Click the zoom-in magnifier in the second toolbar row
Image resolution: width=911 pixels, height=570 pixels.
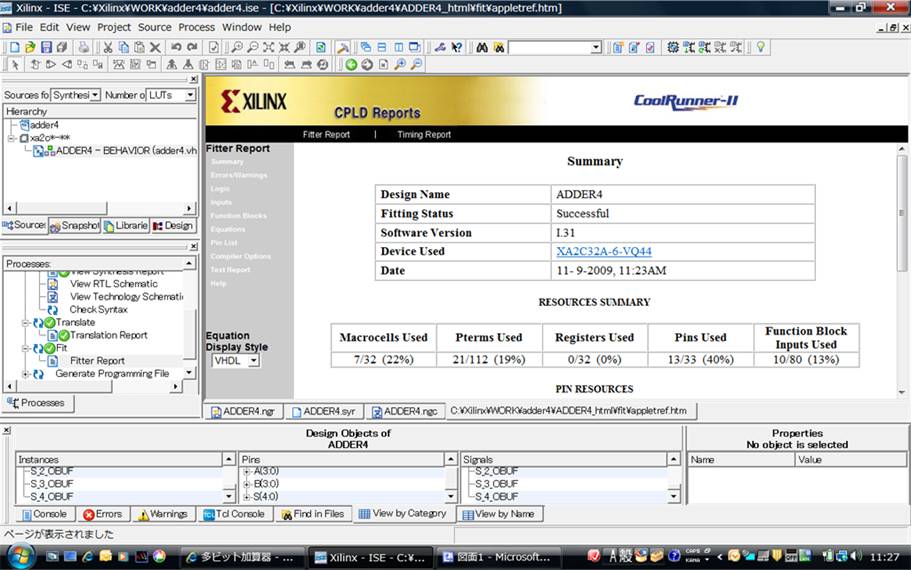(x=400, y=64)
